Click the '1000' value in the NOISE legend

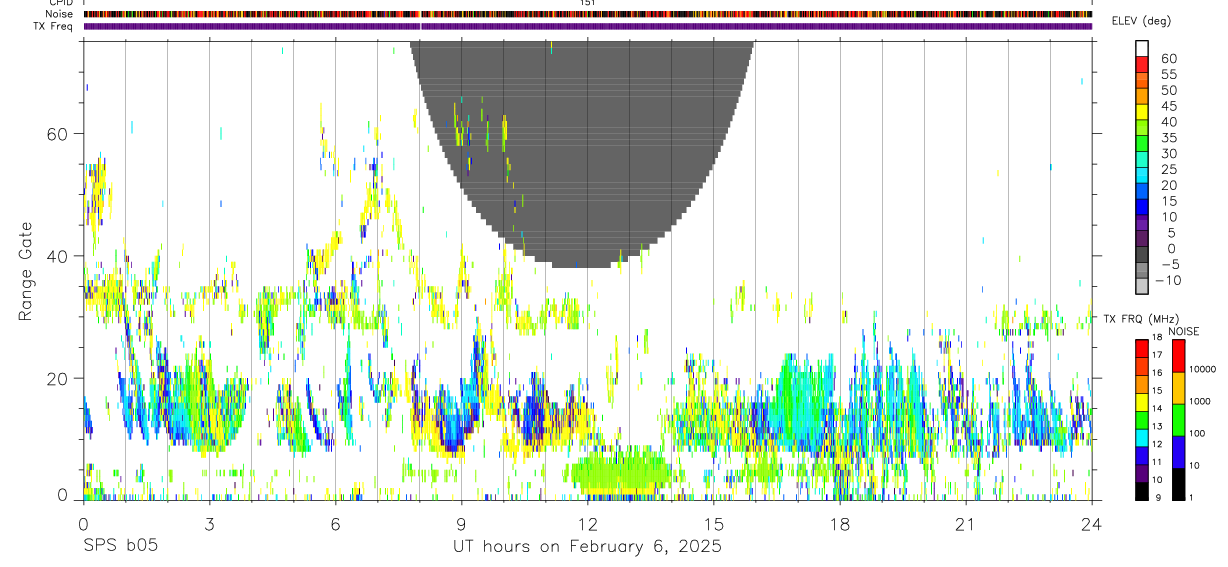pos(1202,401)
